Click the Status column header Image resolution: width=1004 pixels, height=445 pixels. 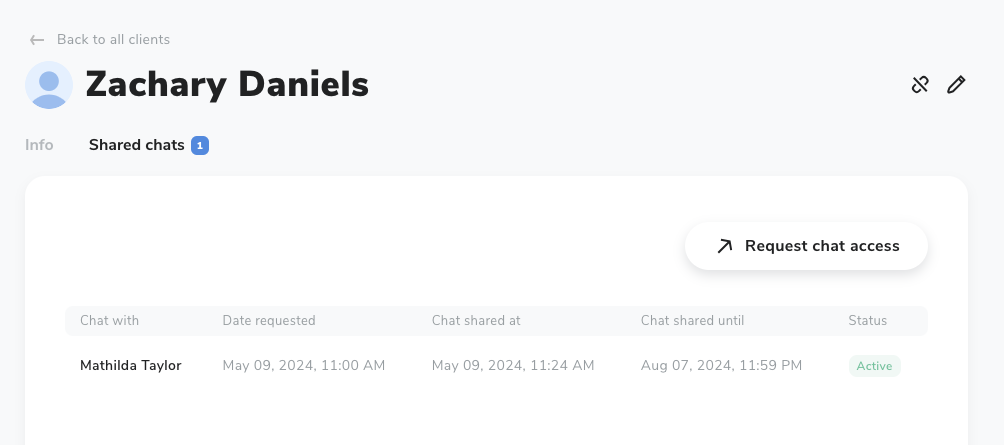point(868,321)
